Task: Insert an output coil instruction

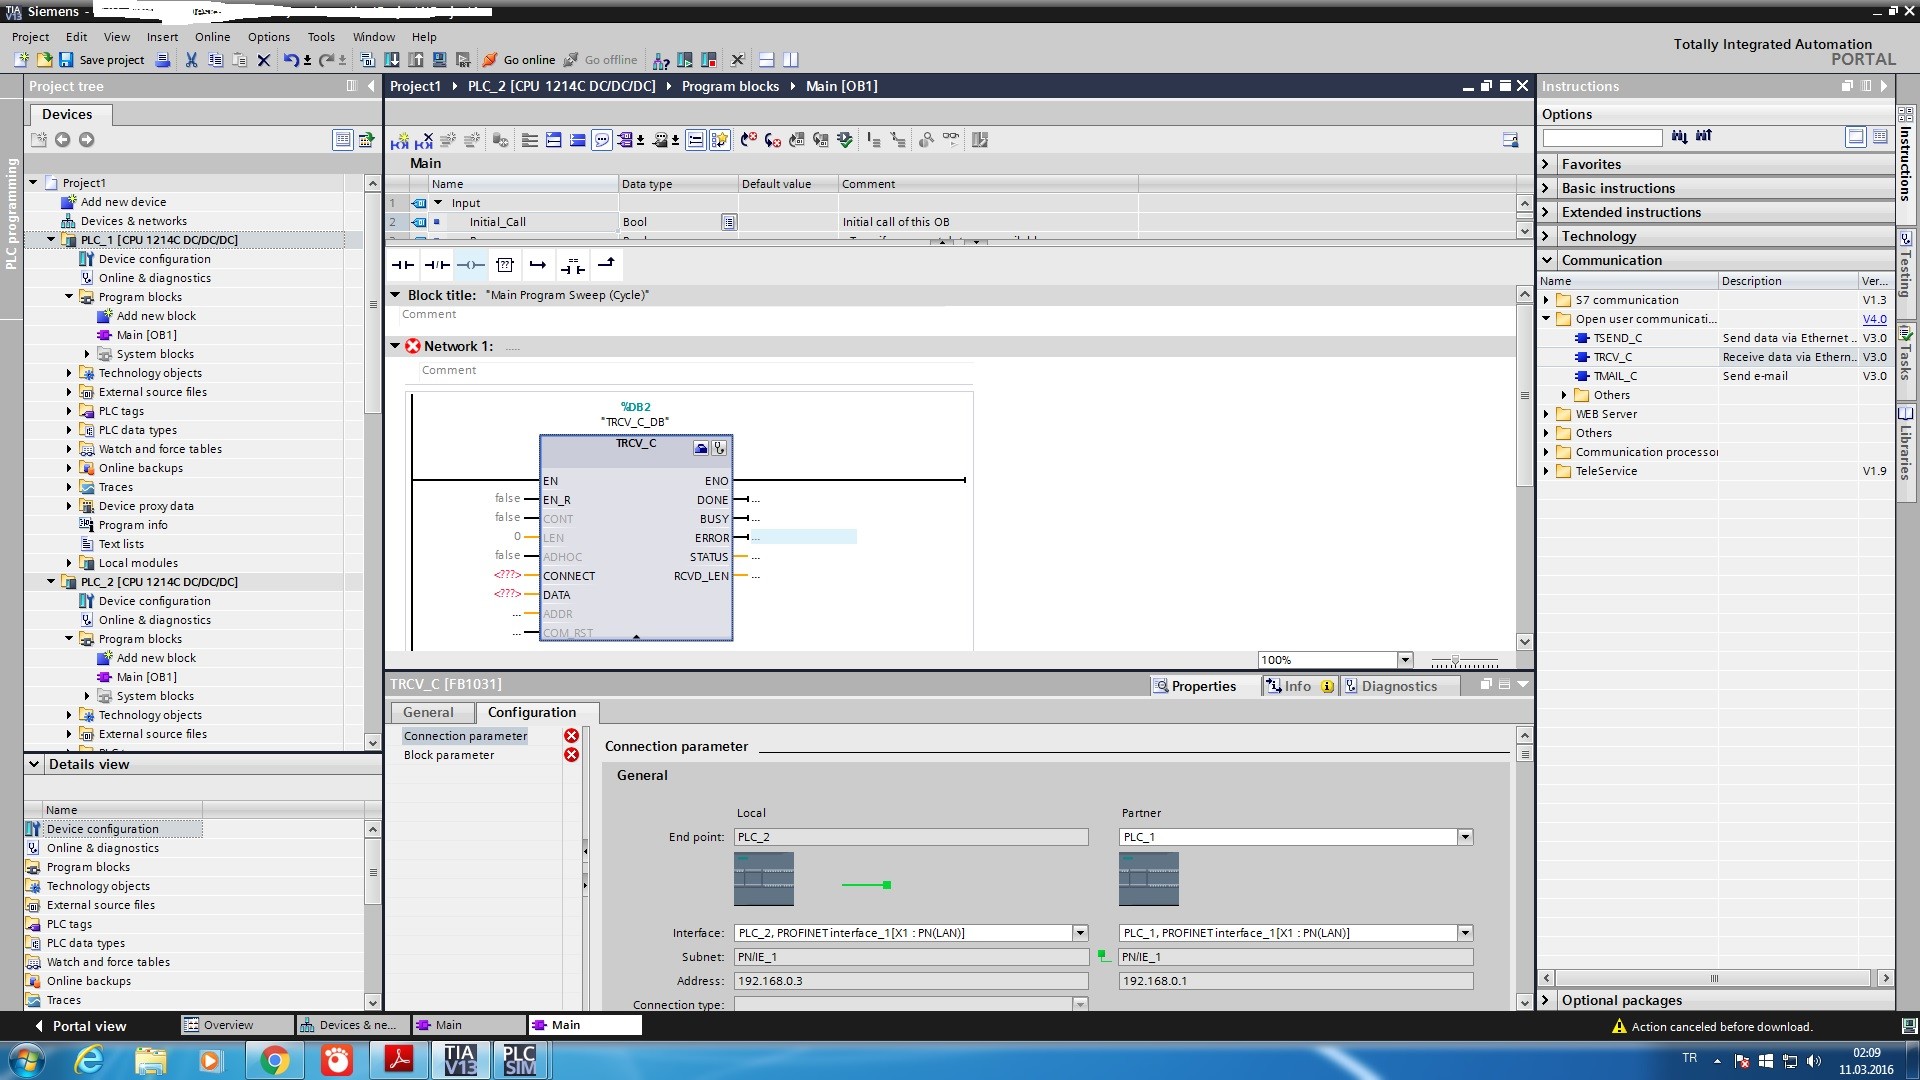Action: click(x=471, y=265)
